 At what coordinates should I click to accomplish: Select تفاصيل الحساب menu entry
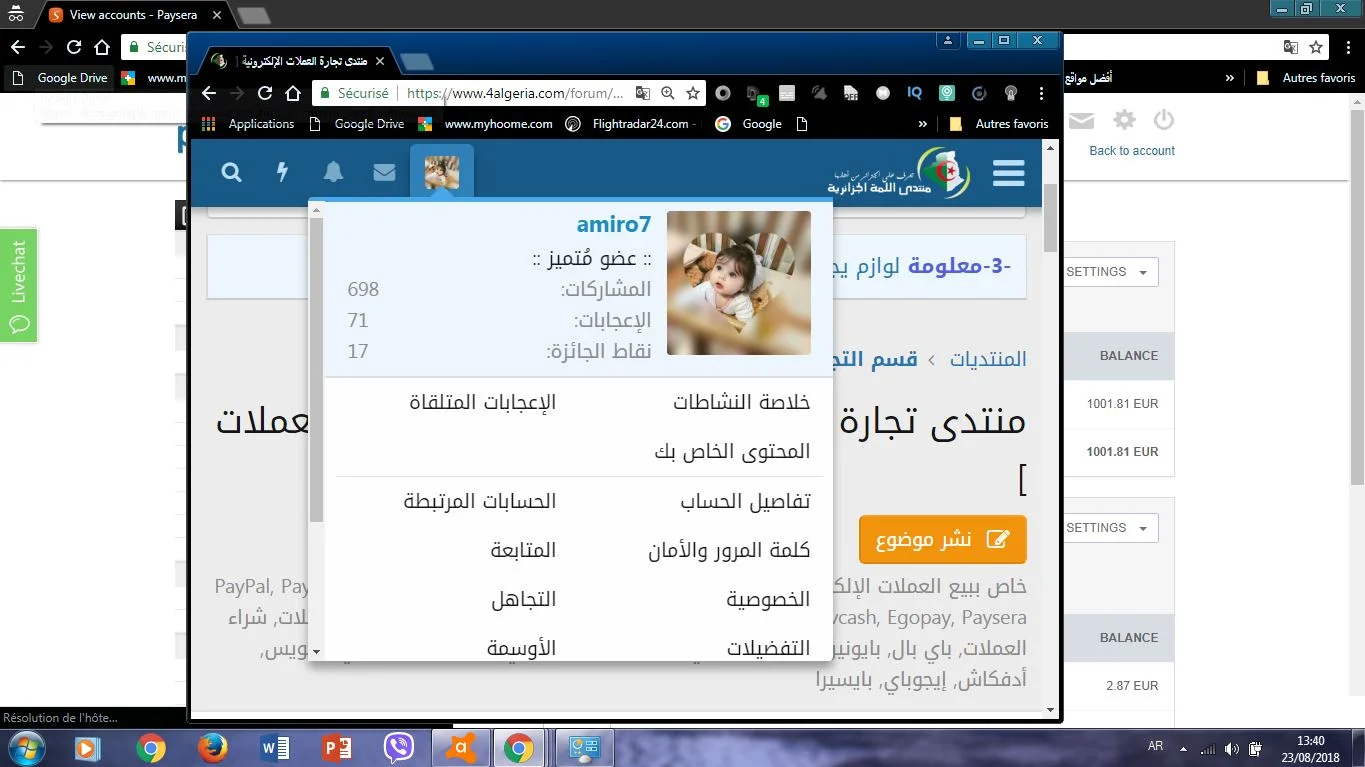[745, 501]
